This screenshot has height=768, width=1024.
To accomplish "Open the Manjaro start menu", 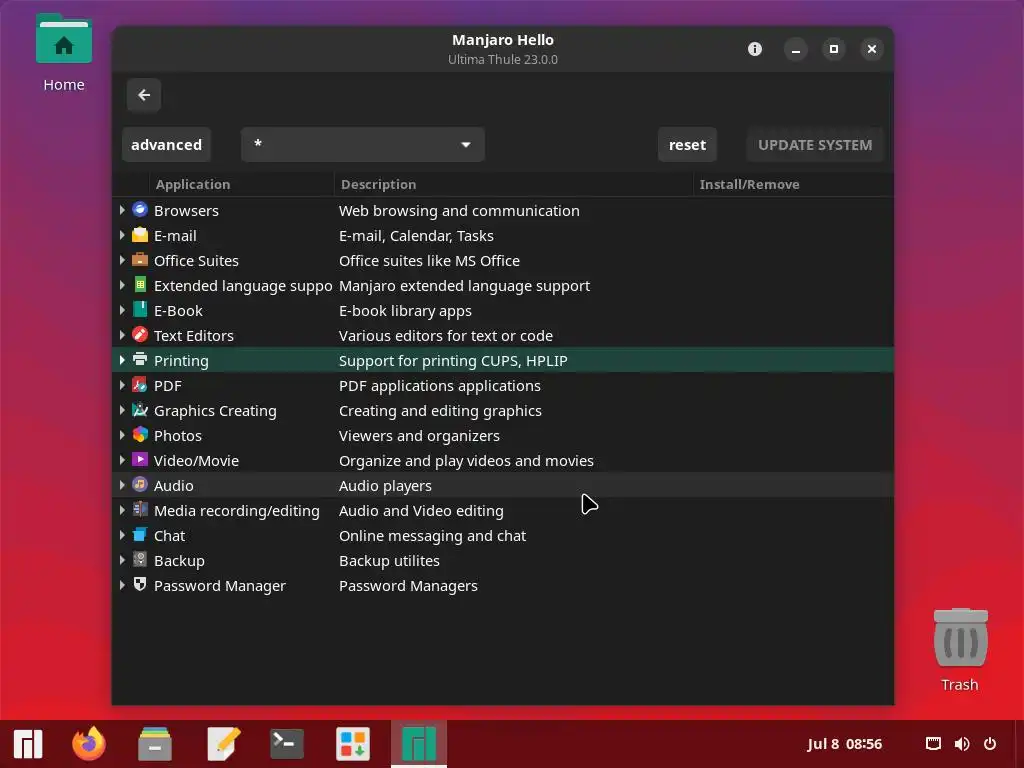I will coord(27,744).
